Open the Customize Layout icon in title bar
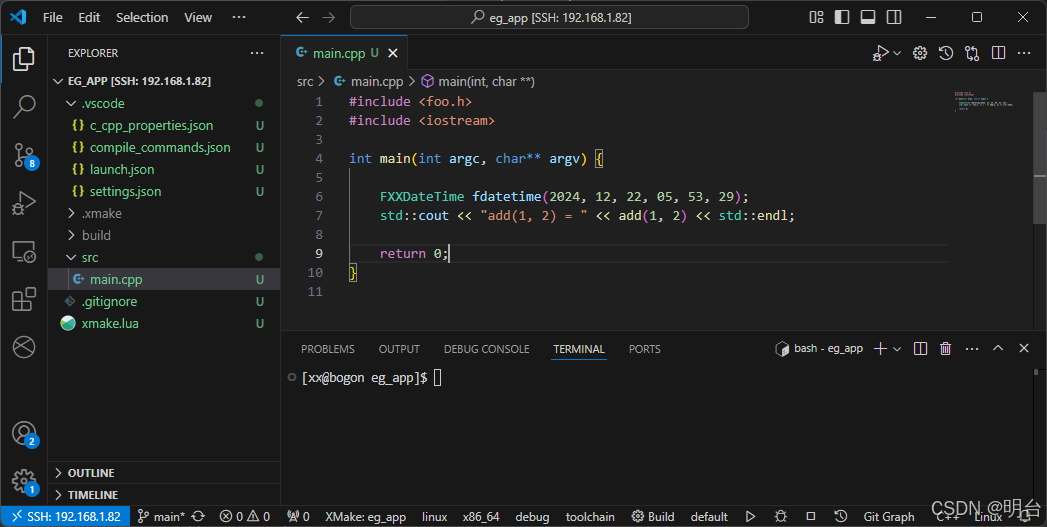The height and width of the screenshot is (527, 1047). [816, 17]
